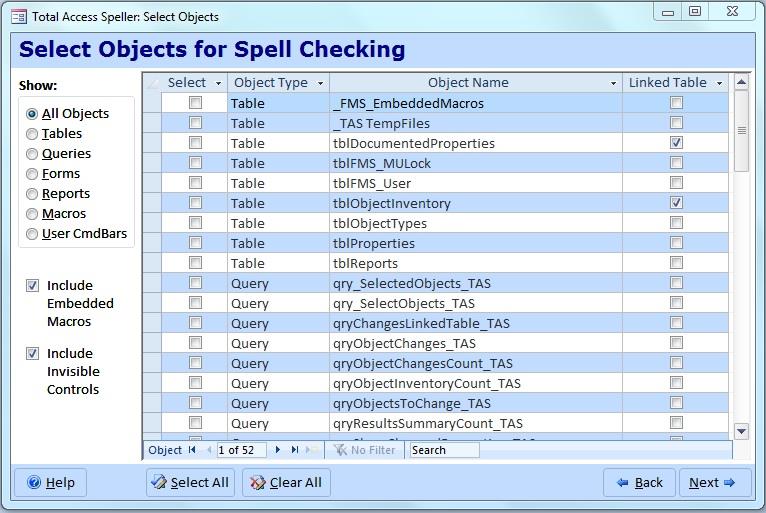
Task: Toggle Include Embedded Macros checkbox
Action: pos(32,286)
